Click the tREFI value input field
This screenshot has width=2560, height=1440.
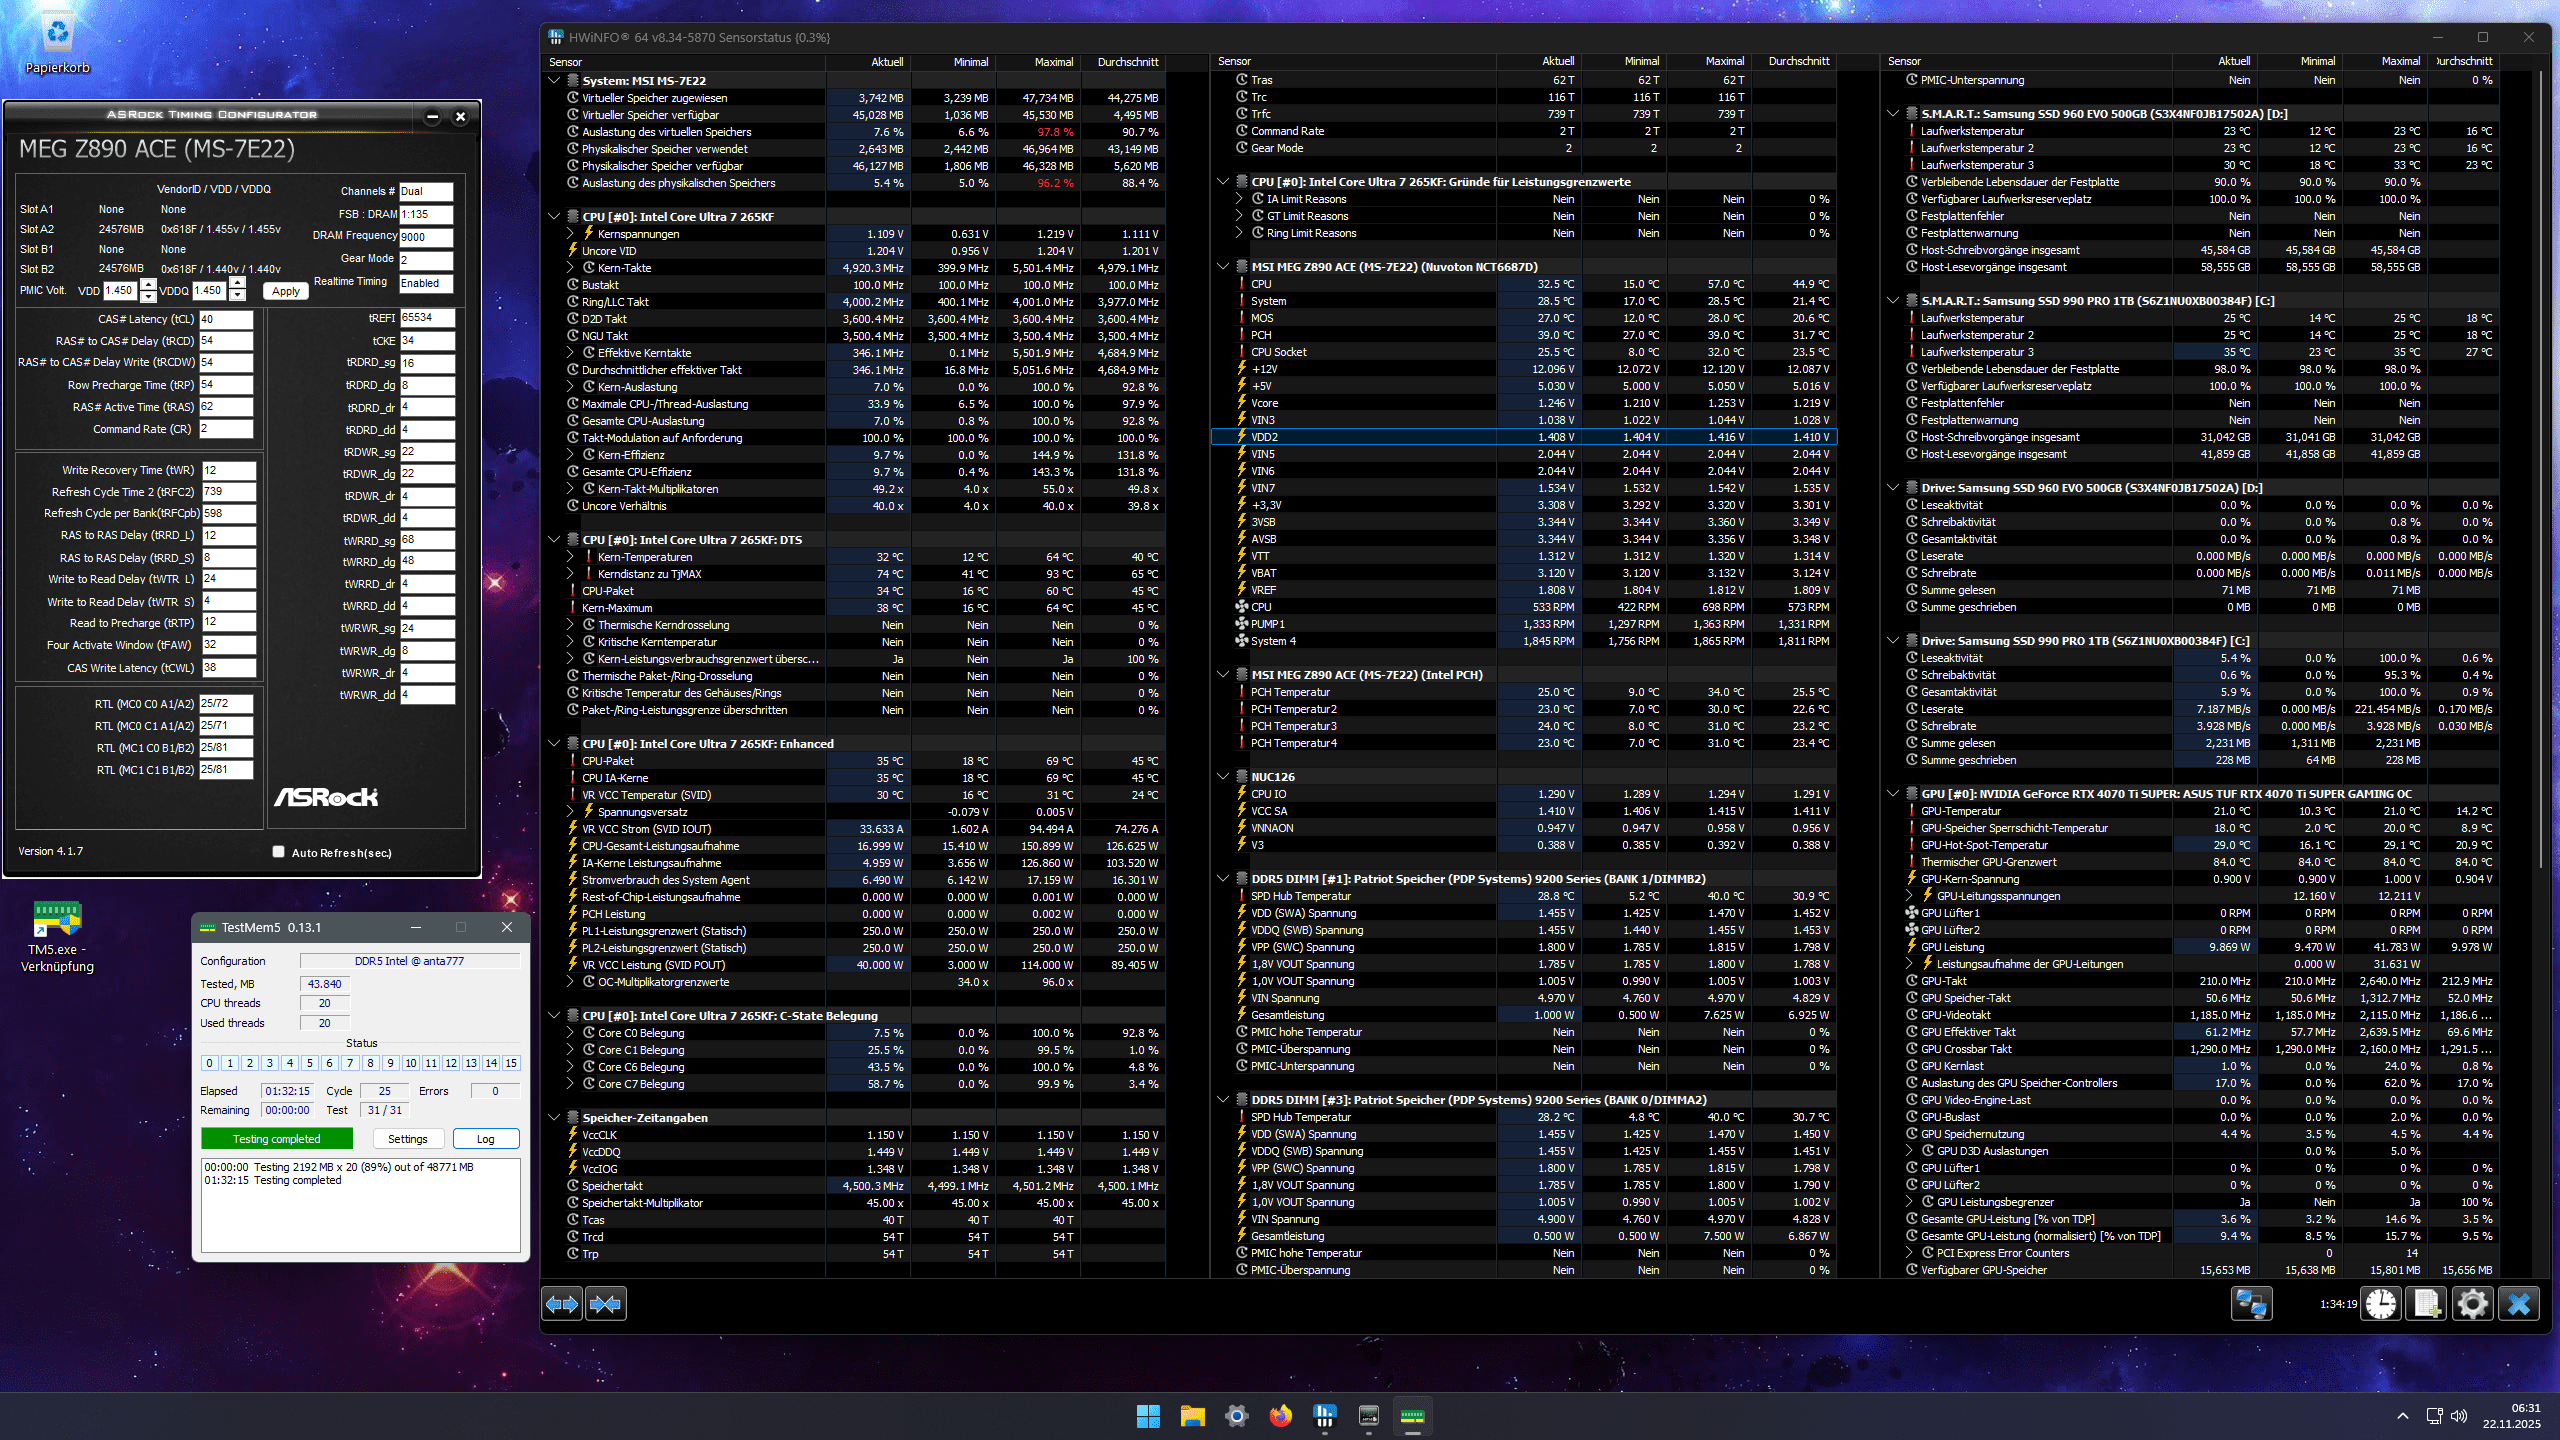click(x=427, y=318)
